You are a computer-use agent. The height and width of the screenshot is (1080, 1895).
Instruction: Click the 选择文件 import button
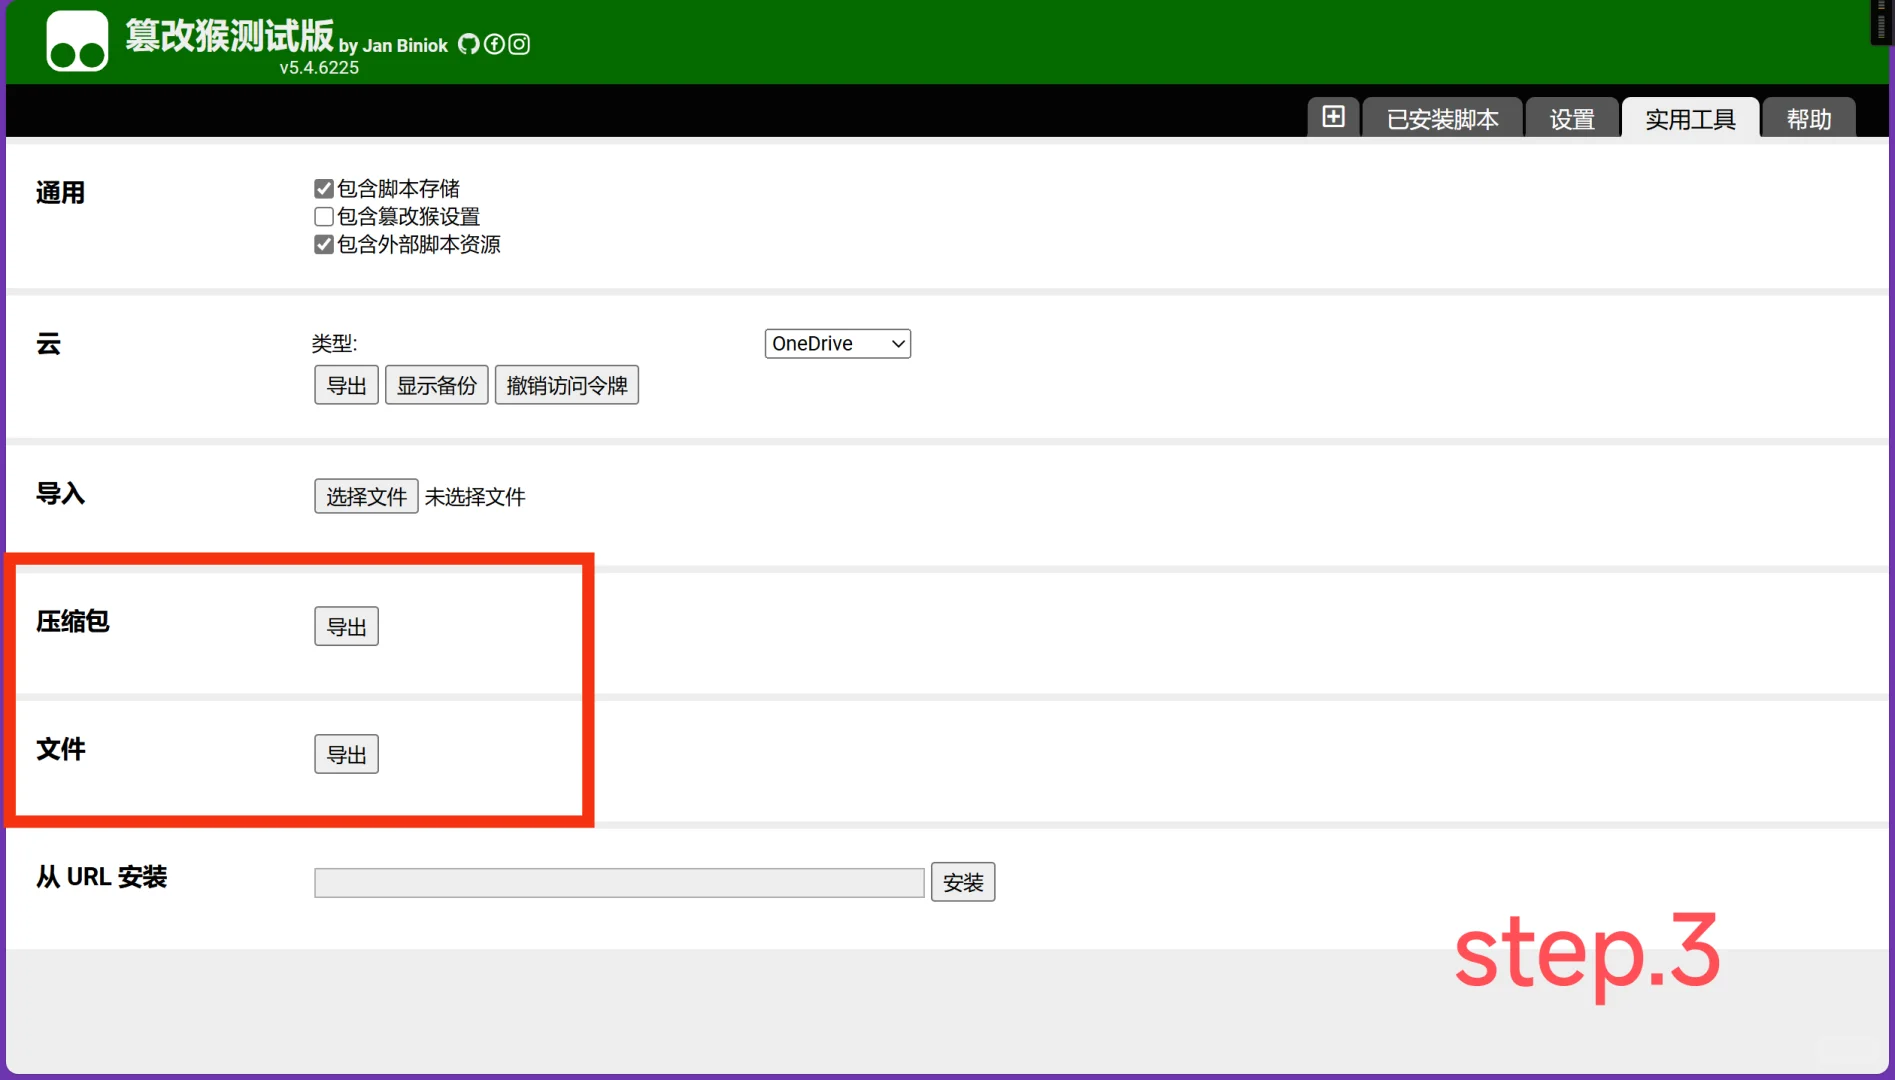tap(366, 497)
